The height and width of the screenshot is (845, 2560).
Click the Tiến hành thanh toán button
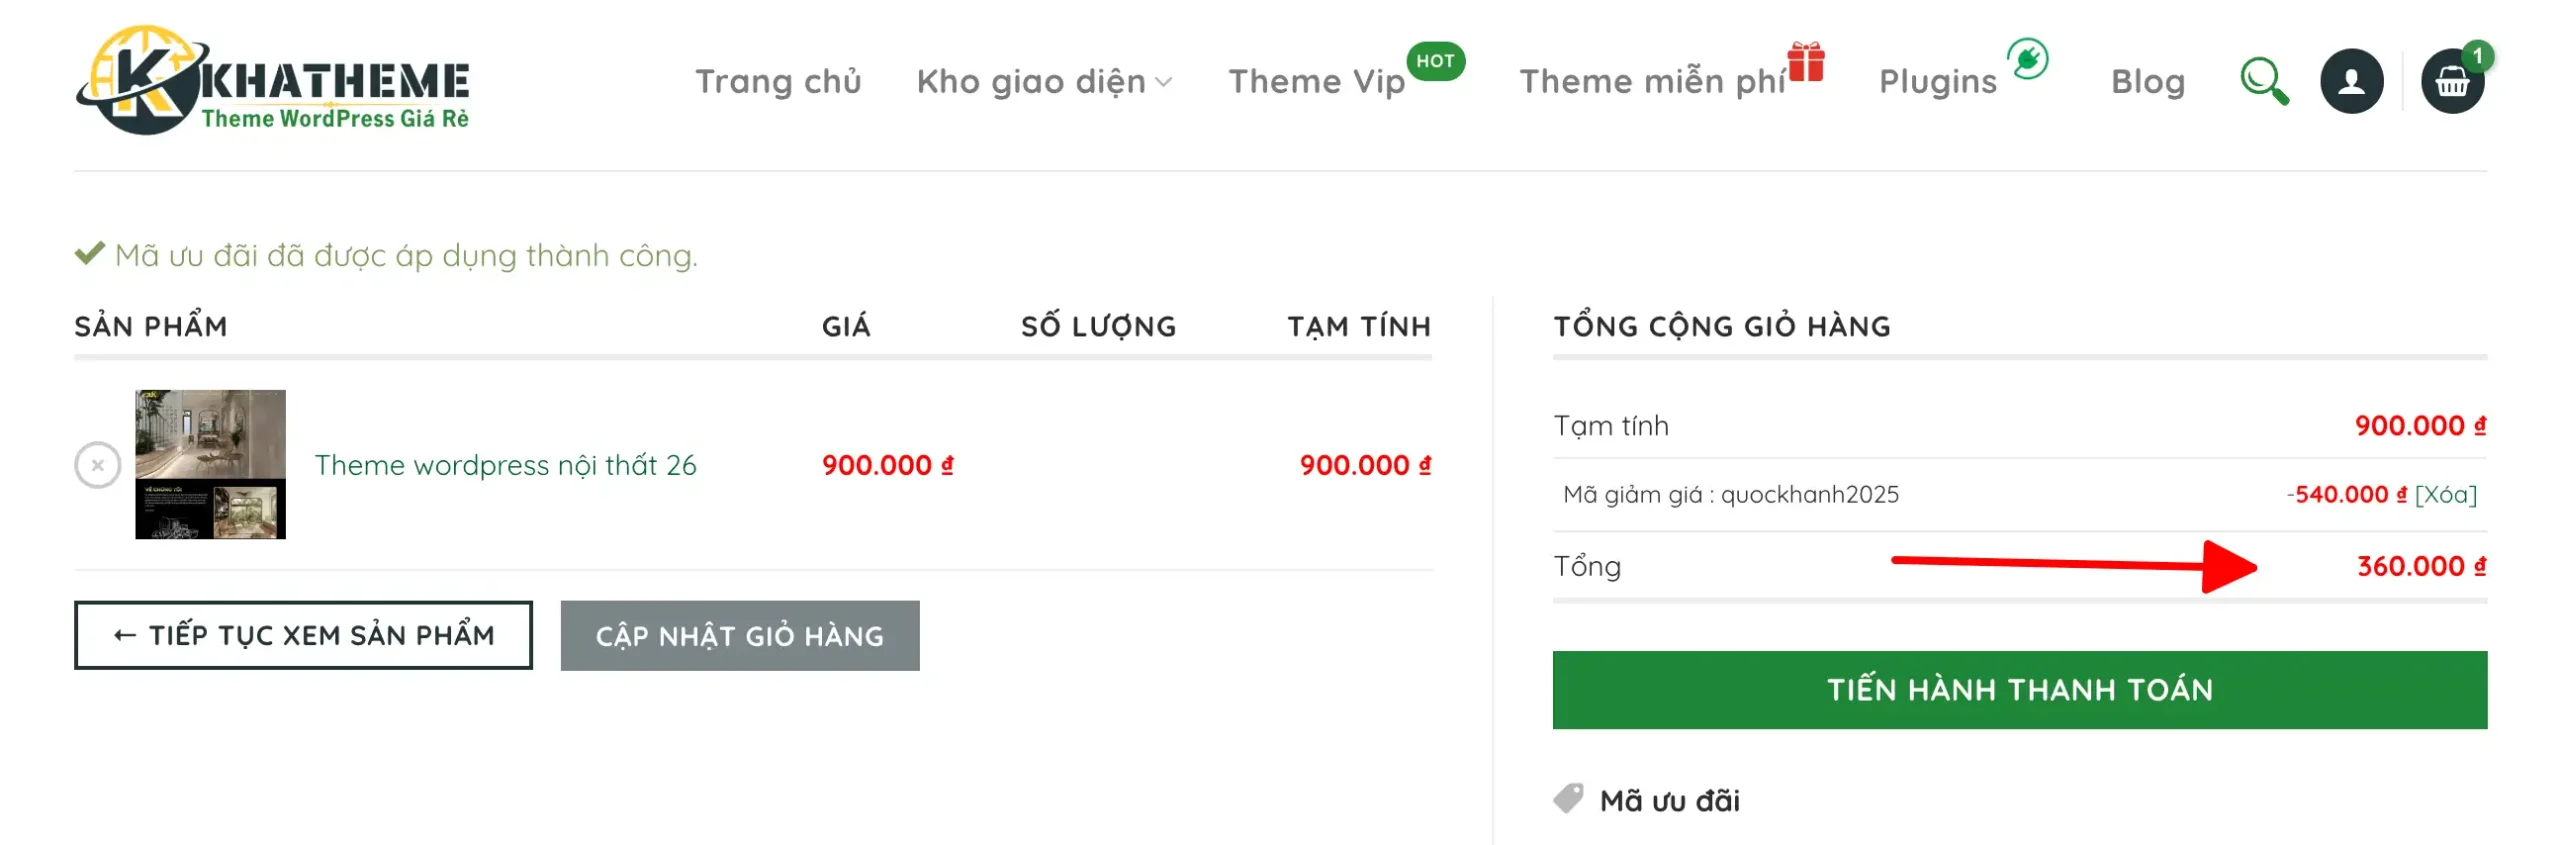click(x=2018, y=689)
